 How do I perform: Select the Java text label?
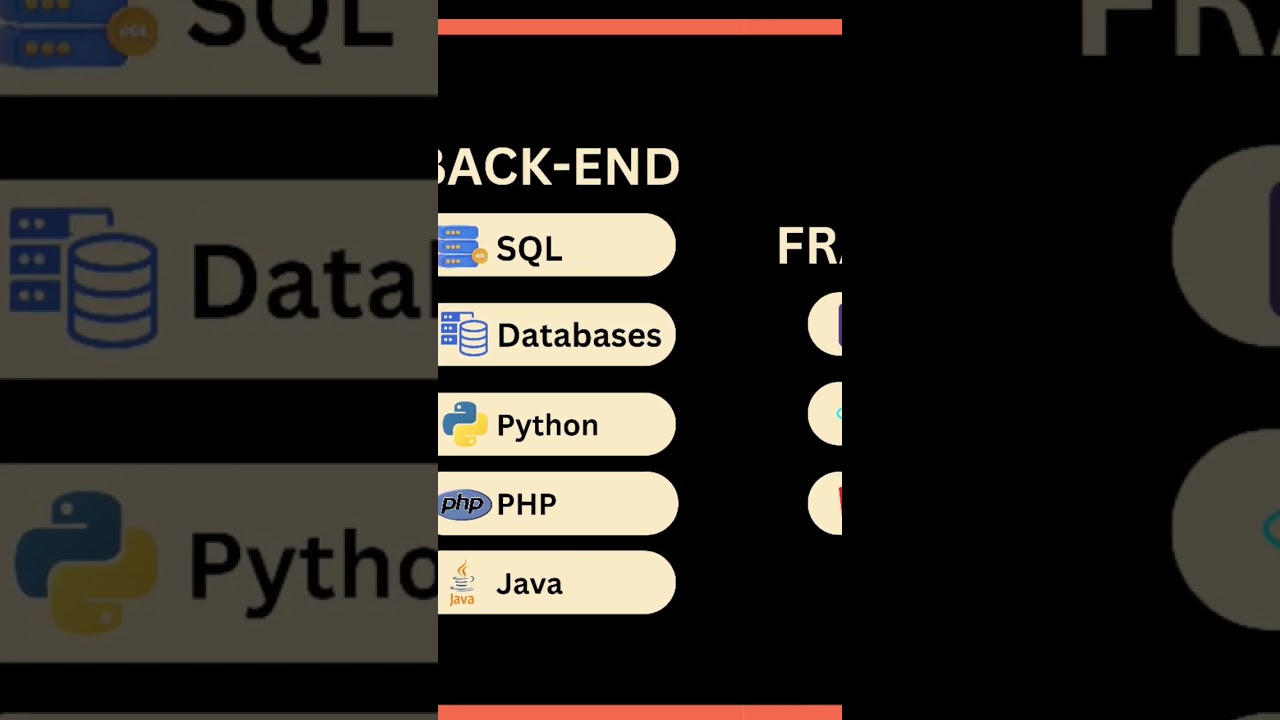(529, 583)
